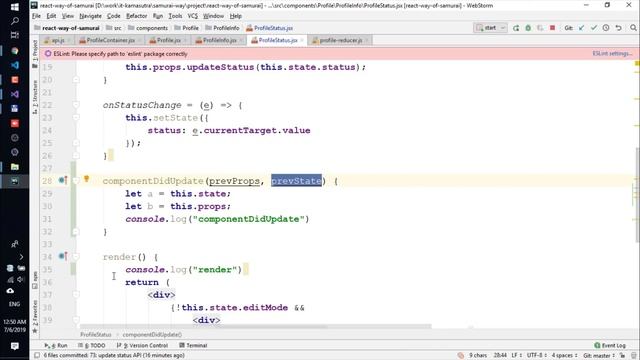Viewport: 640px width, 360px height.
Task: Switch to ProfileInfo.jsx editor tab
Action: coord(220,40)
